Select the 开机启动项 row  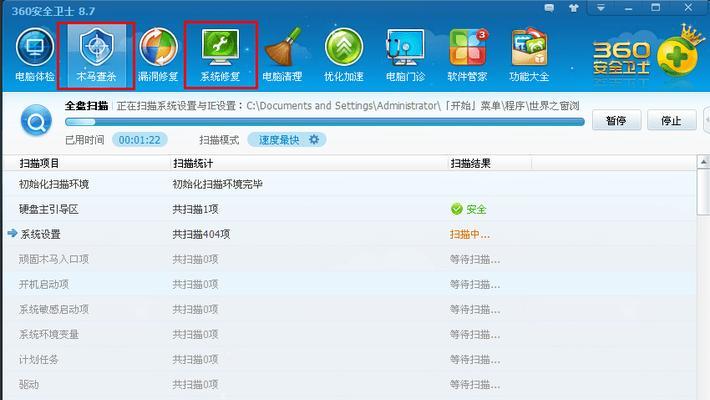(x=349, y=284)
